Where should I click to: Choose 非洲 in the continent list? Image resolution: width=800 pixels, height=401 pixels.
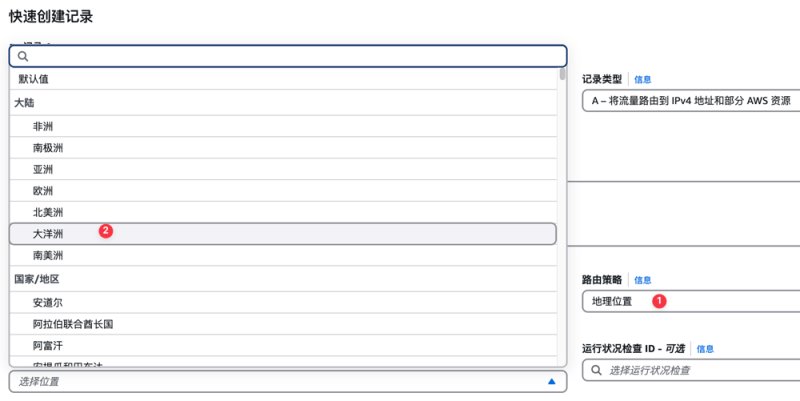[x=283, y=126]
